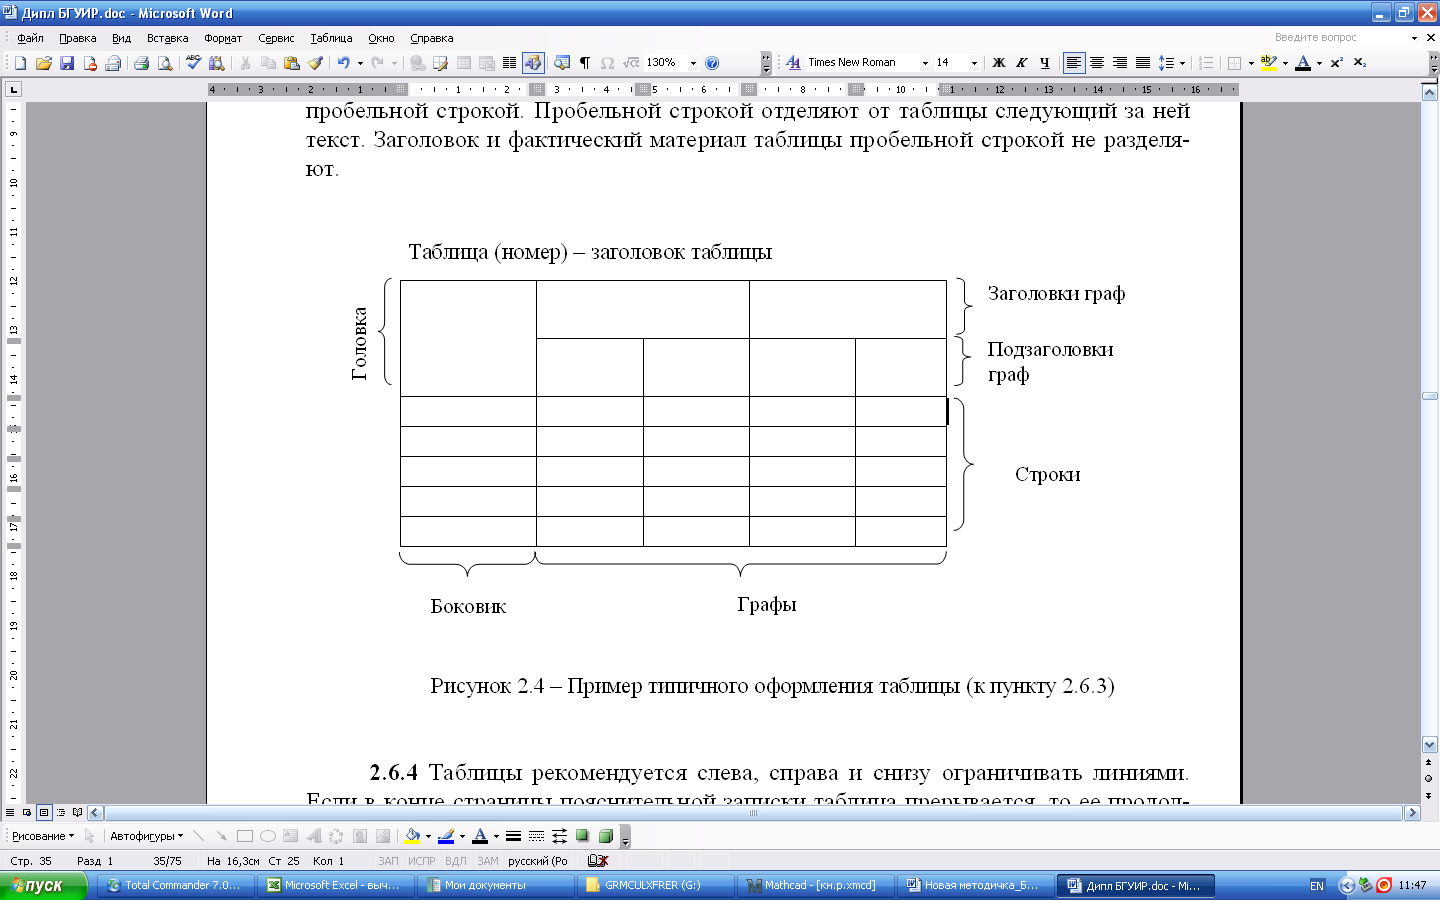Screen dimensions: 1440x900
Task: Cut the selection with the scissors icon
Action: (x=245, y=63)
